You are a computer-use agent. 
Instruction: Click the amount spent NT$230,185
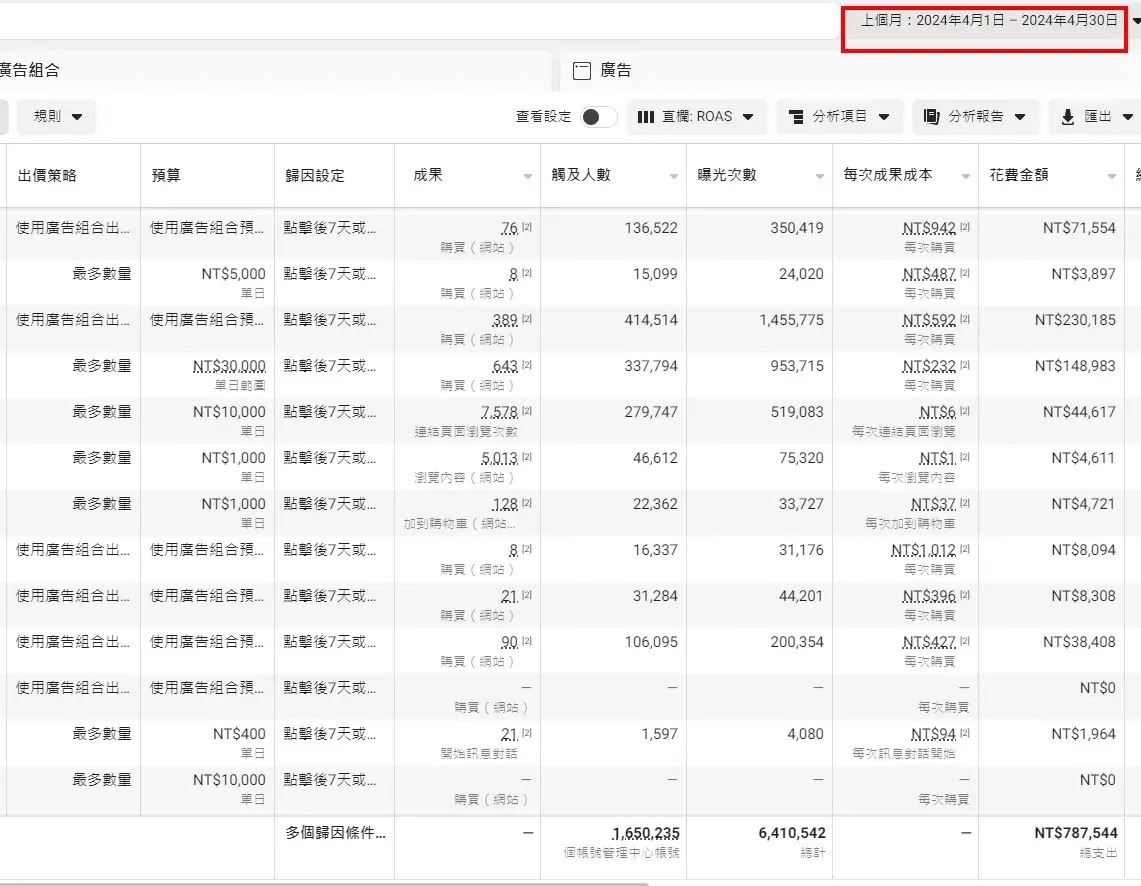tap(1075, 320)
